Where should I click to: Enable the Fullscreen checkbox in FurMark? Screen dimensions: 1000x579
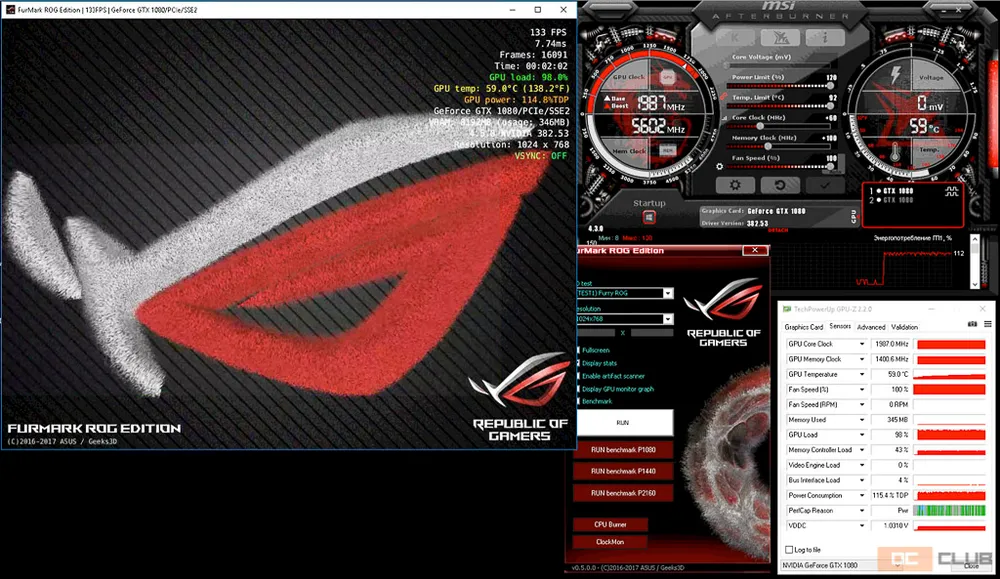578,349
